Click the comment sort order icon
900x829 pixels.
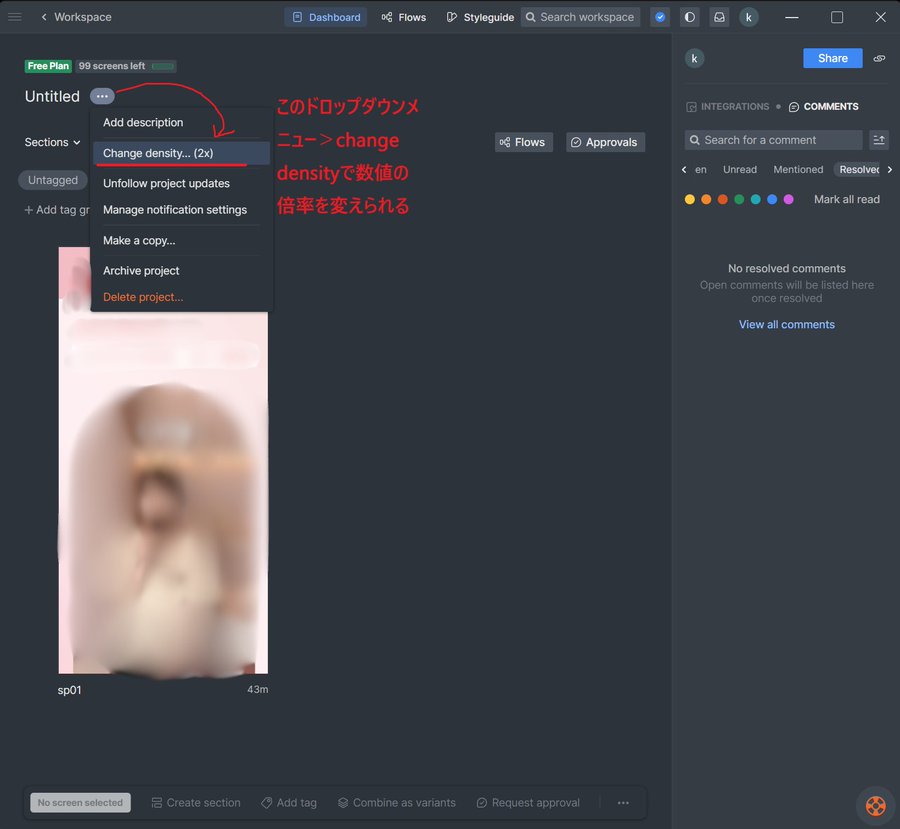879,140
